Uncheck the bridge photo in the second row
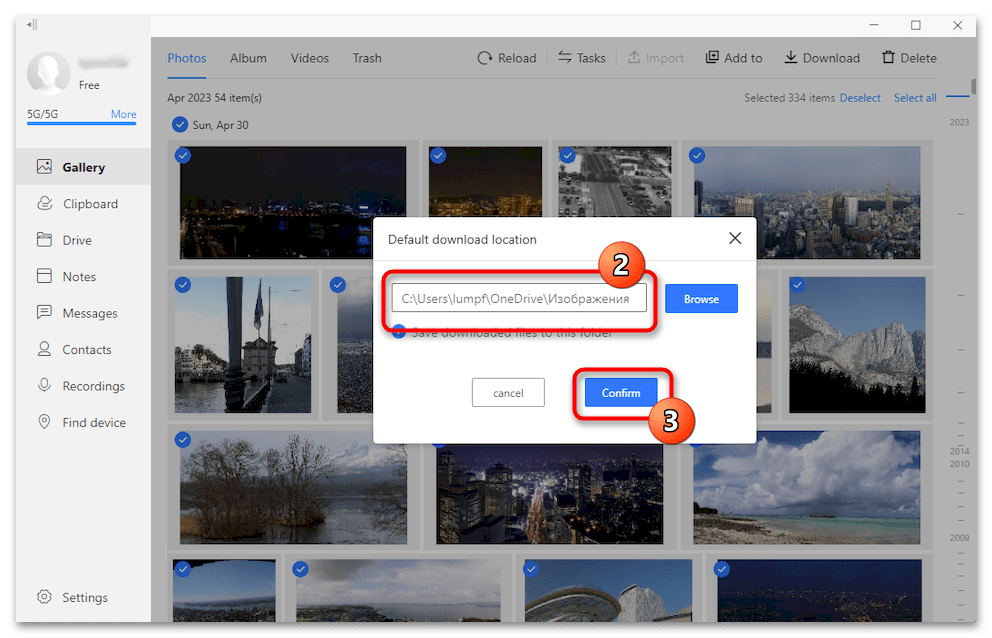Screen dimensions: 992x638 (183, 285)
